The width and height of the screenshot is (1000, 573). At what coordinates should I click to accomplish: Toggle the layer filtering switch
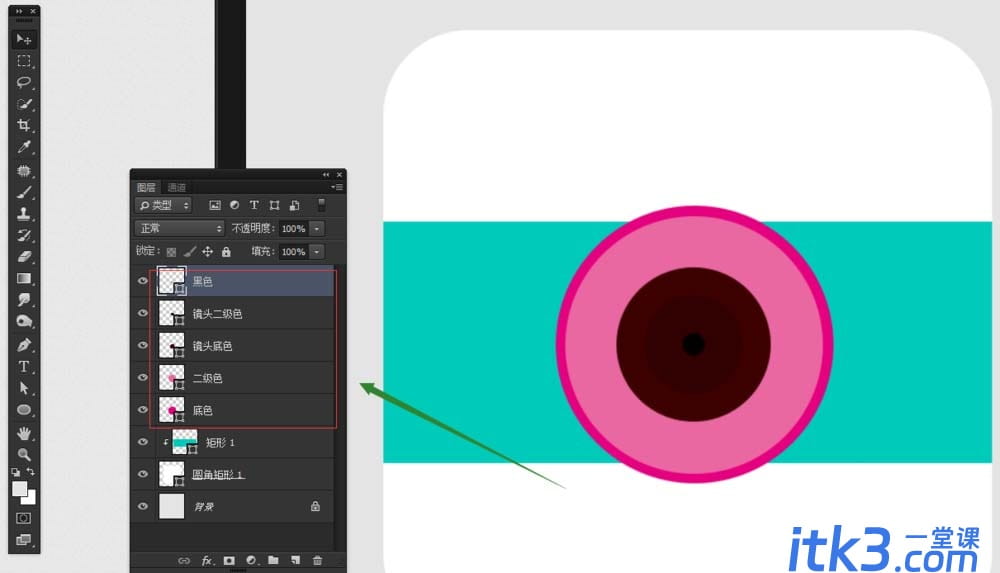321,205
